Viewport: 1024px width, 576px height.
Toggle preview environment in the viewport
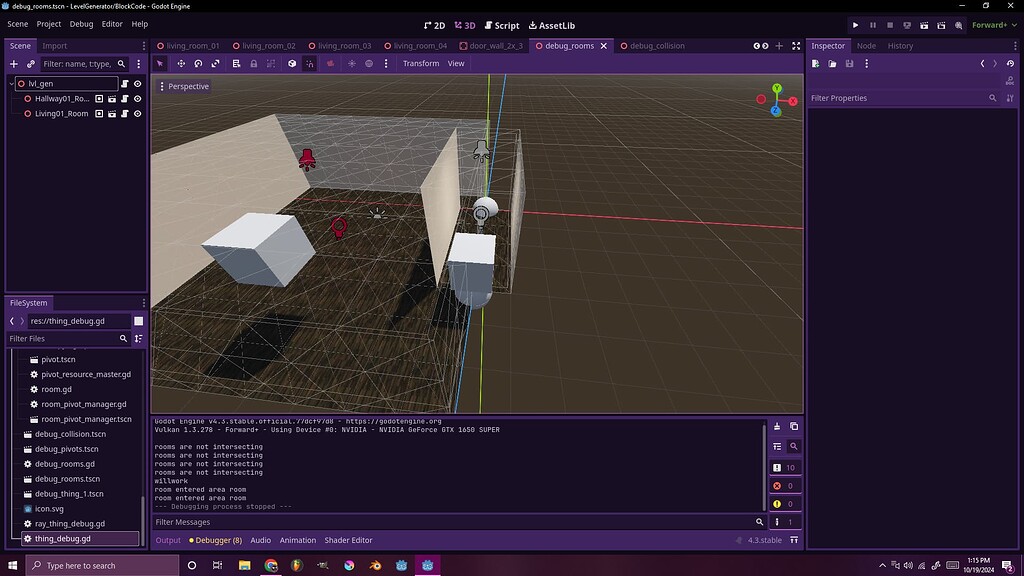point(370,63)
